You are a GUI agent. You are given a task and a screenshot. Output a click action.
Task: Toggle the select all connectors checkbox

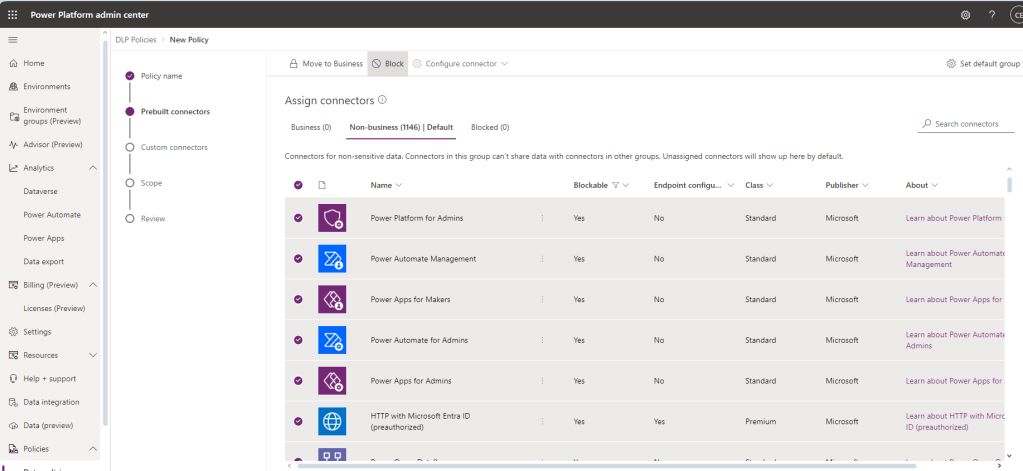point(298,185)
